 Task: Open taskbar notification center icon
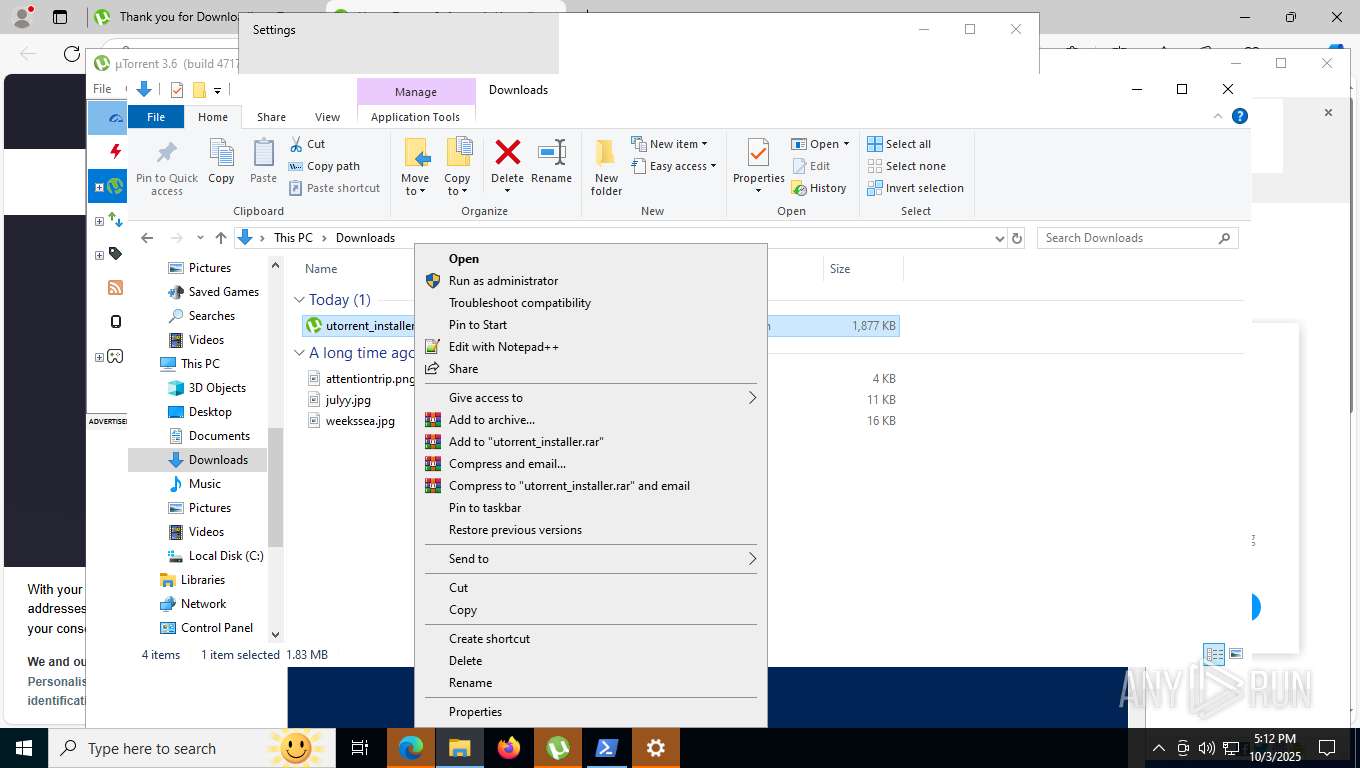pos(1327,748)
